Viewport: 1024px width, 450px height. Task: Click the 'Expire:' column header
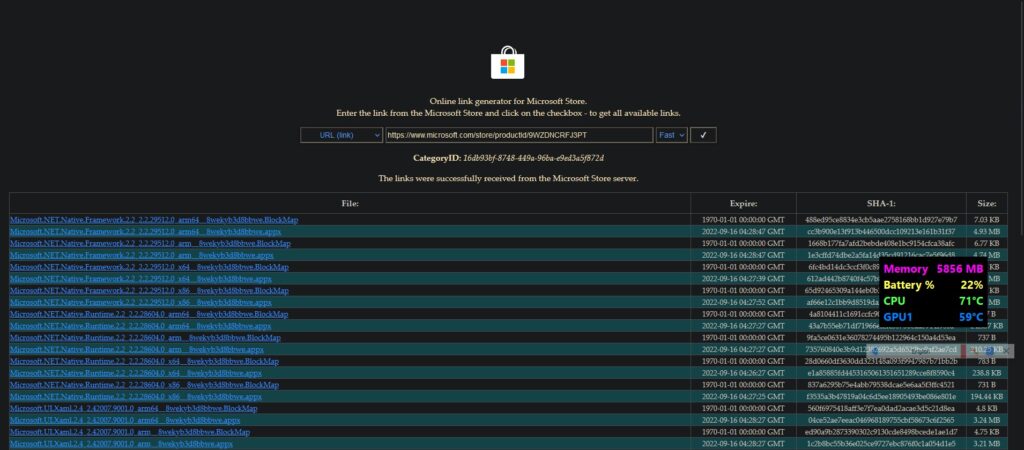743,203
